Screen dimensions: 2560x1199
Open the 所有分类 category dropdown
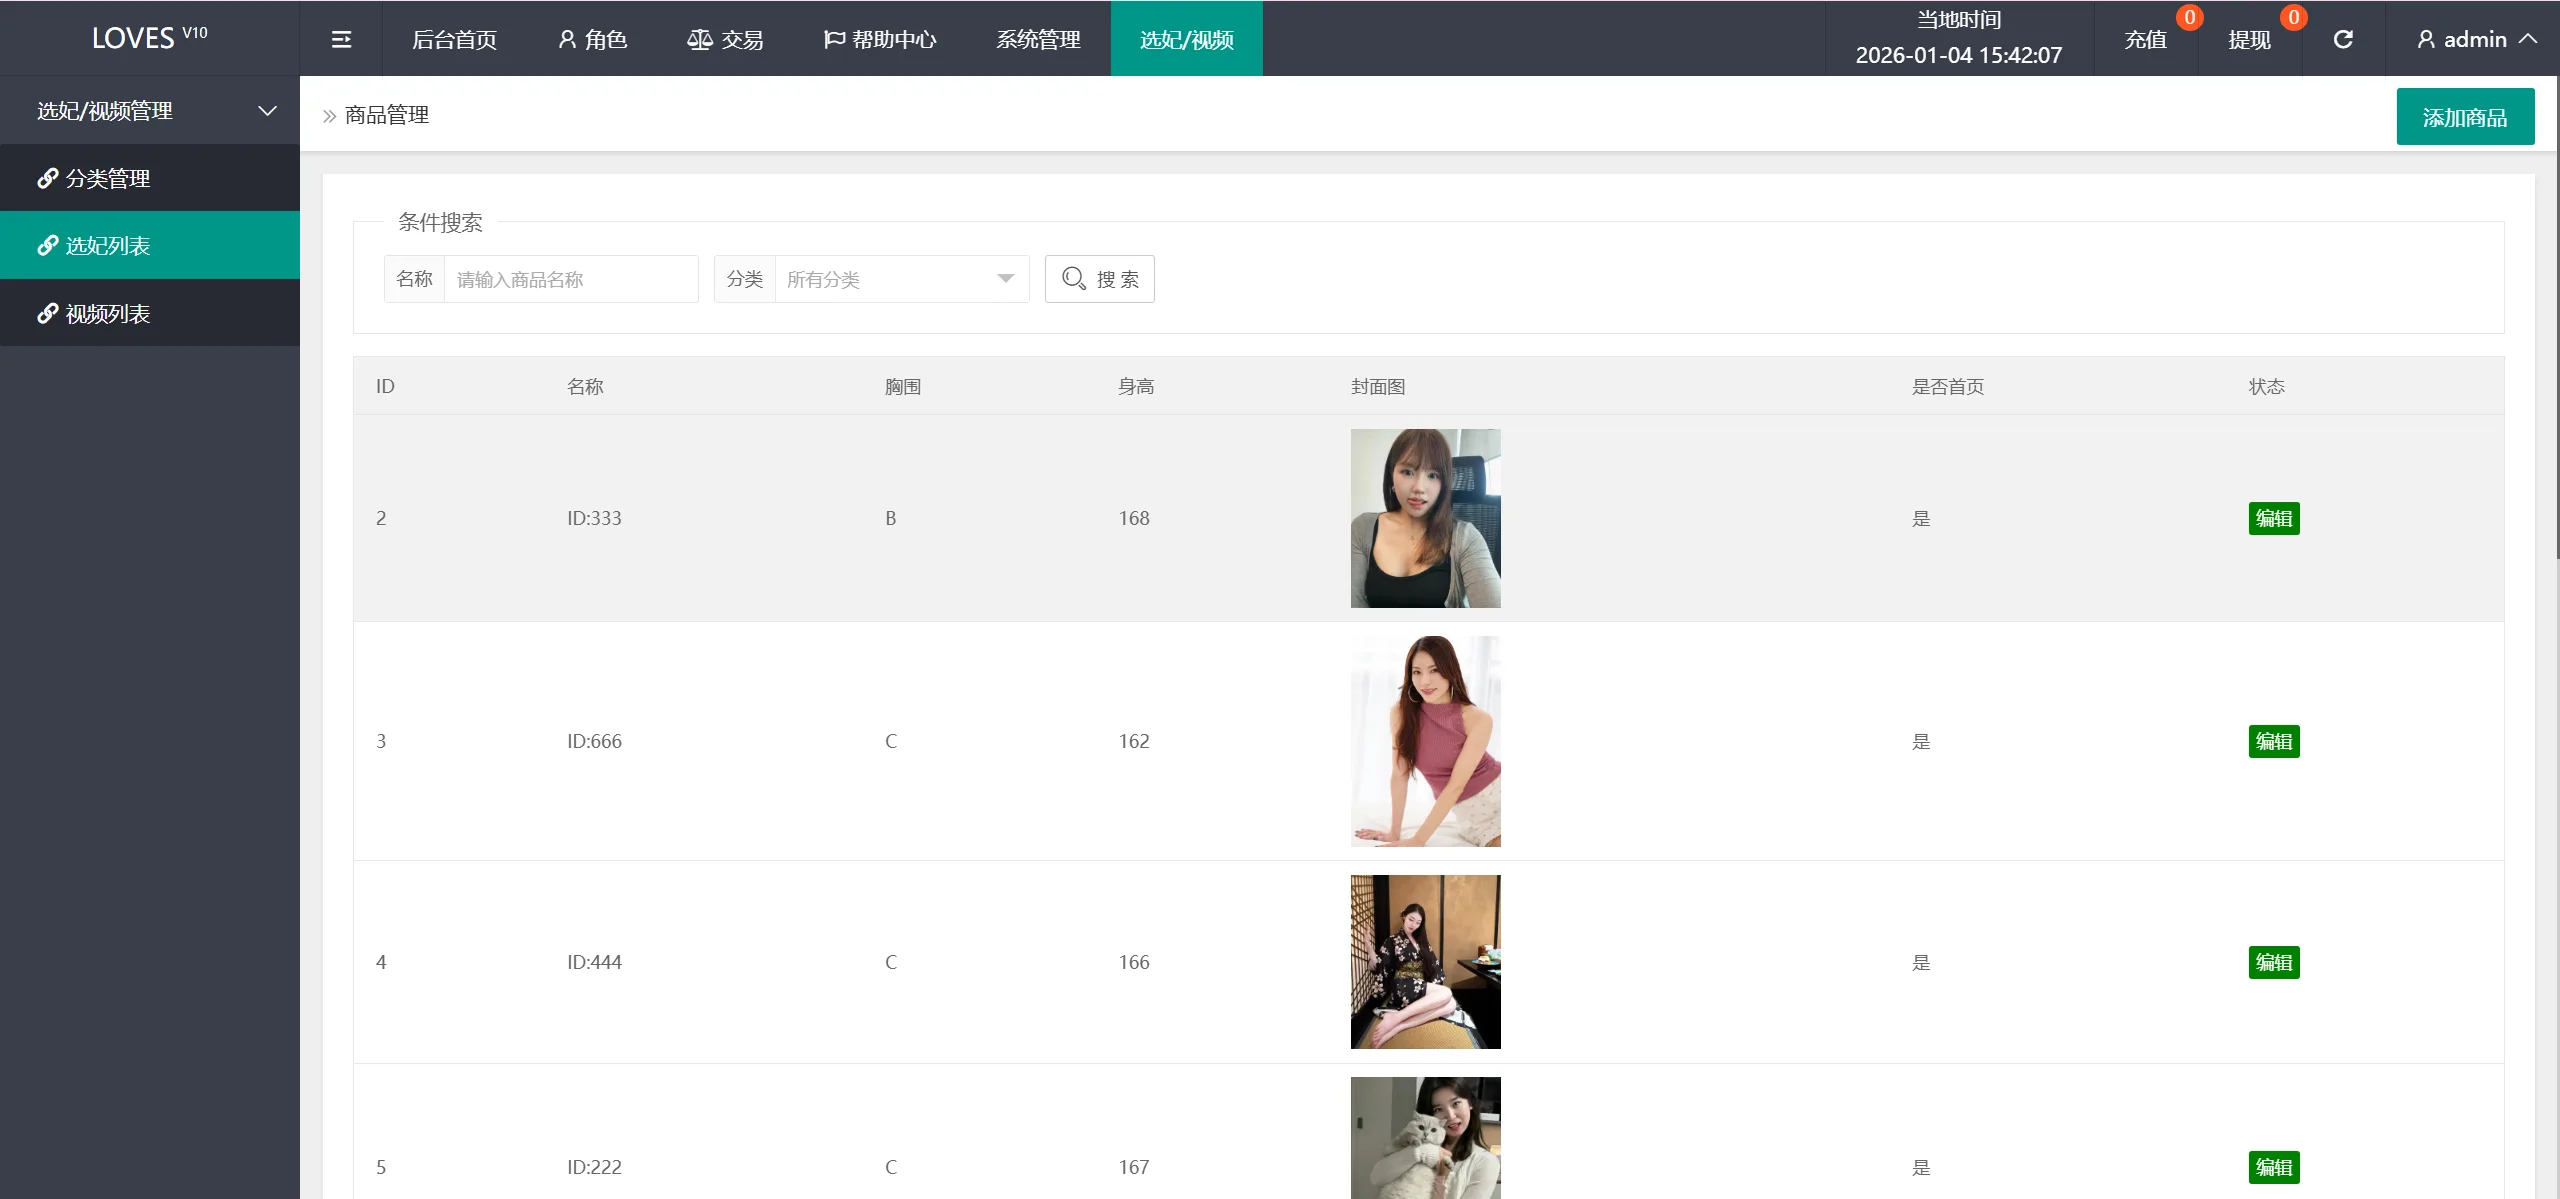[x=900, y=279]
